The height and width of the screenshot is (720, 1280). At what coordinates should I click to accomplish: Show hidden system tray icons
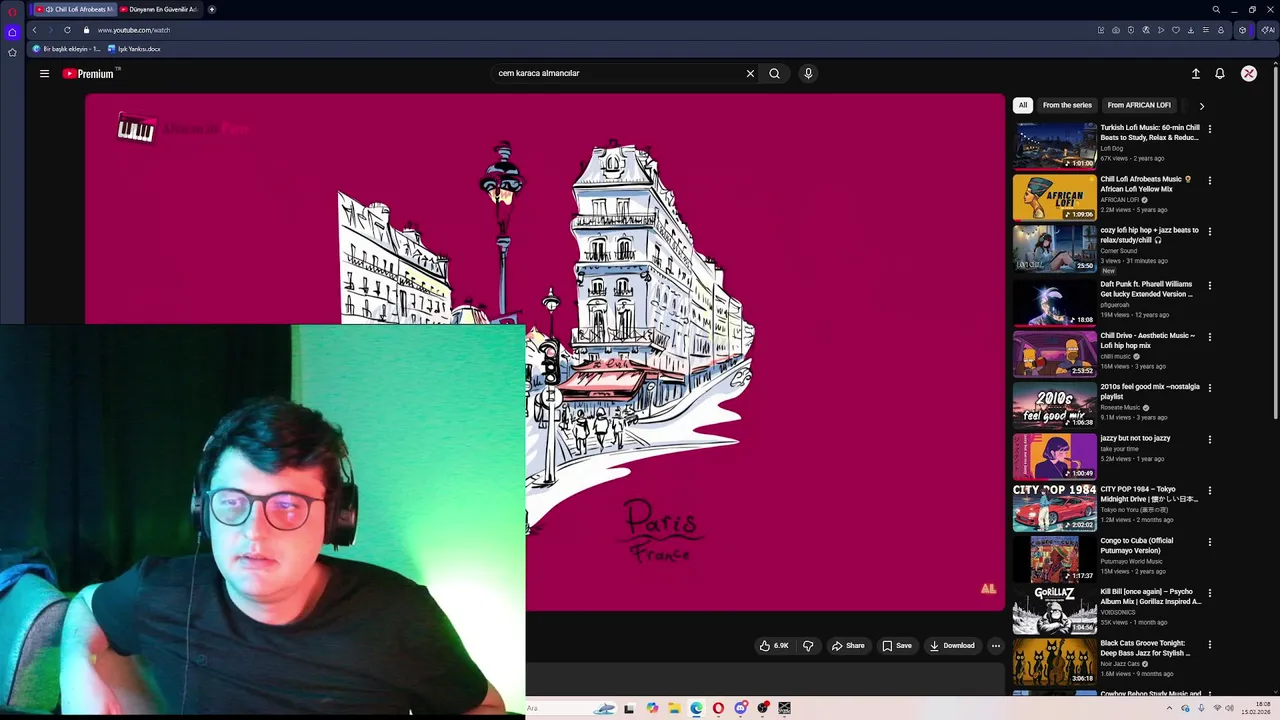[1170, 708]
